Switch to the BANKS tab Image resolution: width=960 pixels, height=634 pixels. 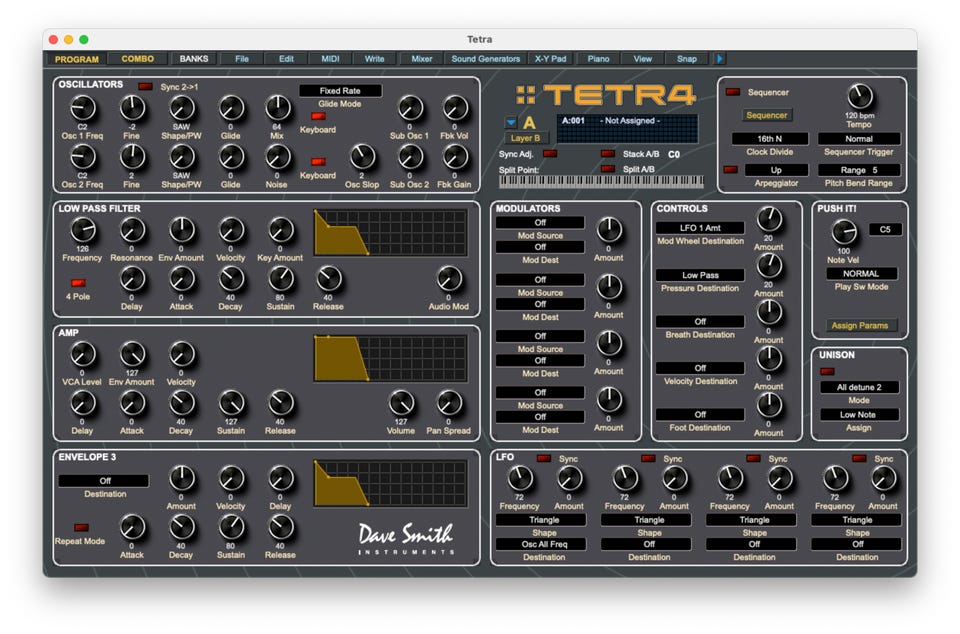[194, 59]
